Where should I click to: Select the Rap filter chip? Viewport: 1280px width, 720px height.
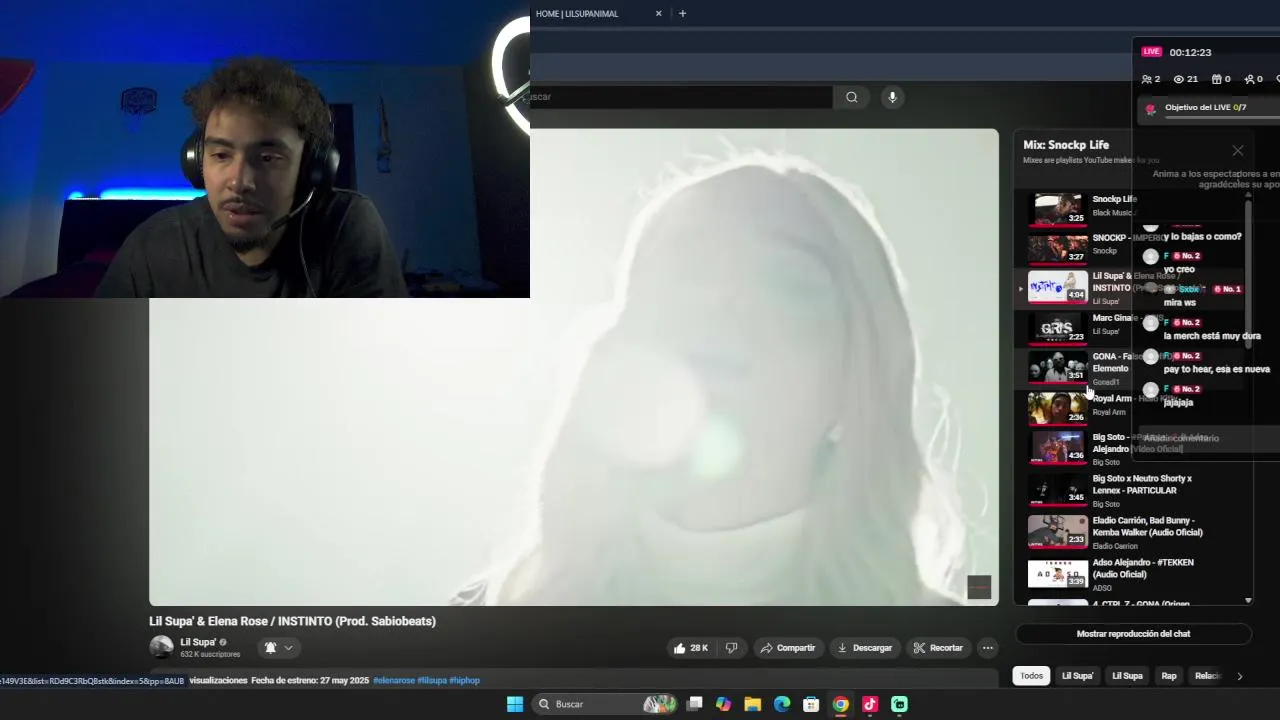pyautogui.click(x=1168, y=676)
